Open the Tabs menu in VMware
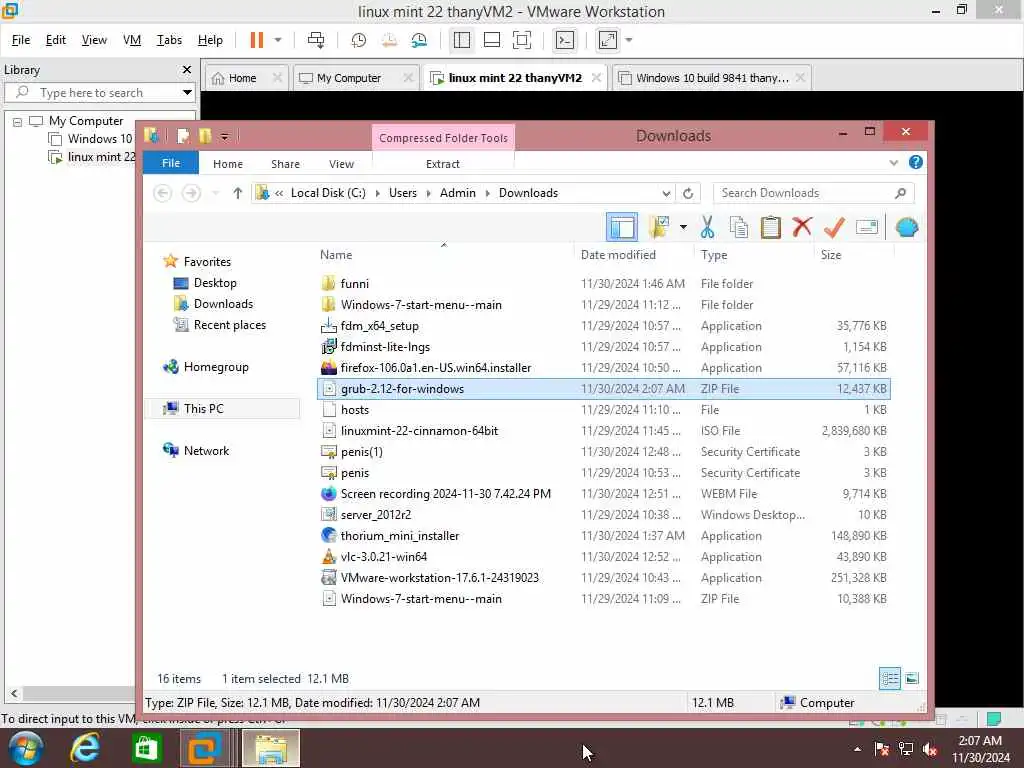Image resolution: width=1024 pixels, height=768 pixels. click(169, 40)
